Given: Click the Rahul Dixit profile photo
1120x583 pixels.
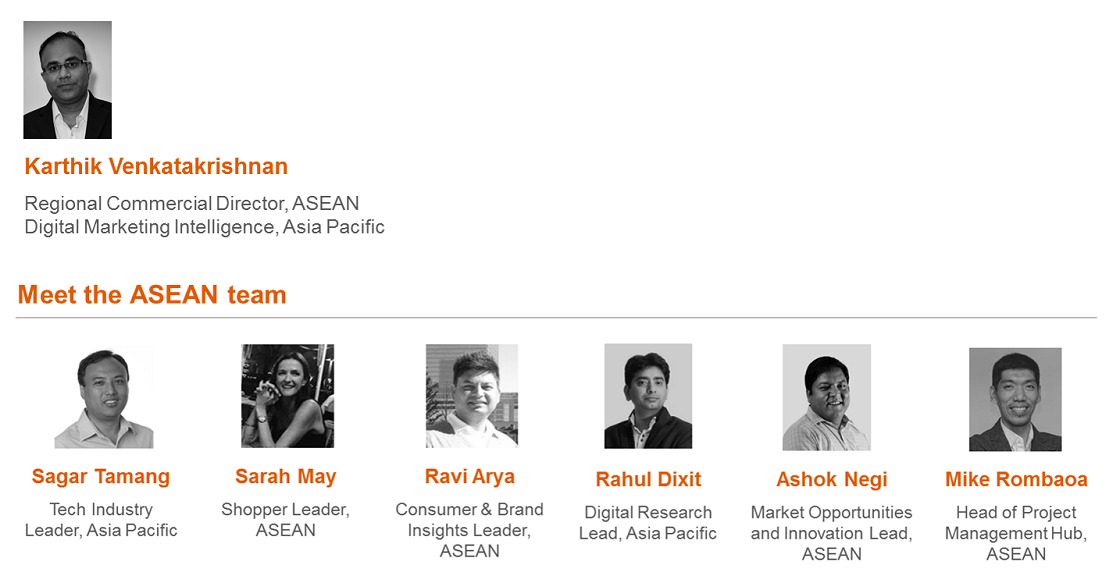Looking at the screenshot, I should click(x=648, y=396).
